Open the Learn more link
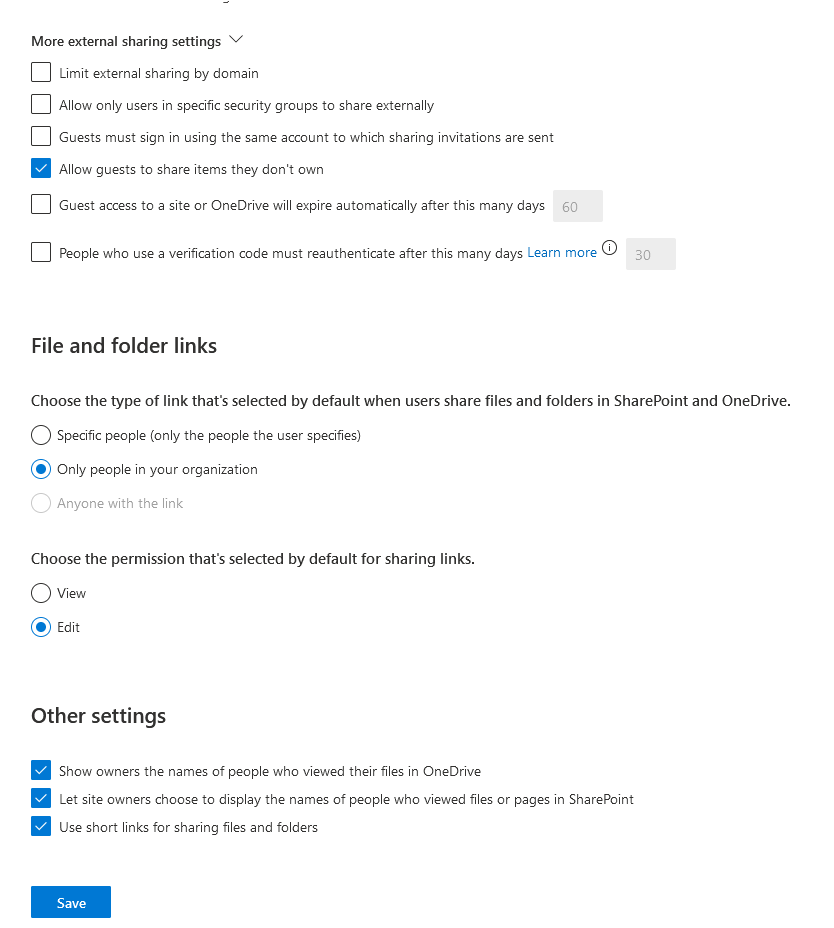The height and width of the screenshot is (928, 834). tap(562, 253)
